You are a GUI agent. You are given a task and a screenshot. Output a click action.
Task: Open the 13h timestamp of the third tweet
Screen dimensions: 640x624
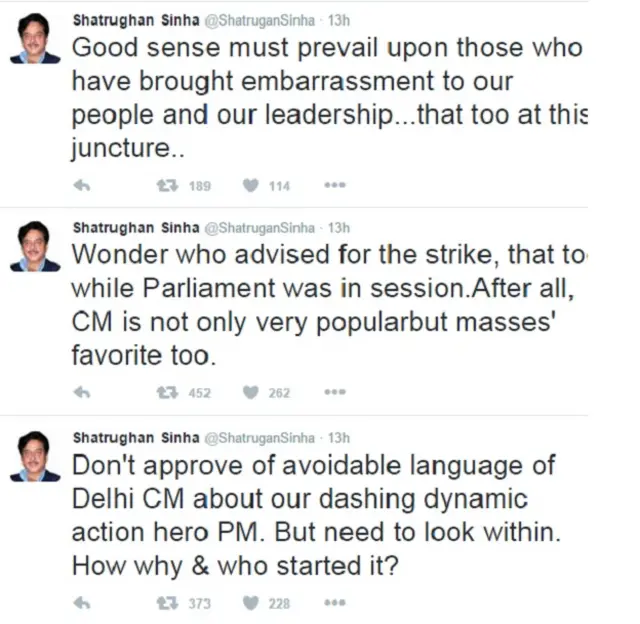click(339, 437)
